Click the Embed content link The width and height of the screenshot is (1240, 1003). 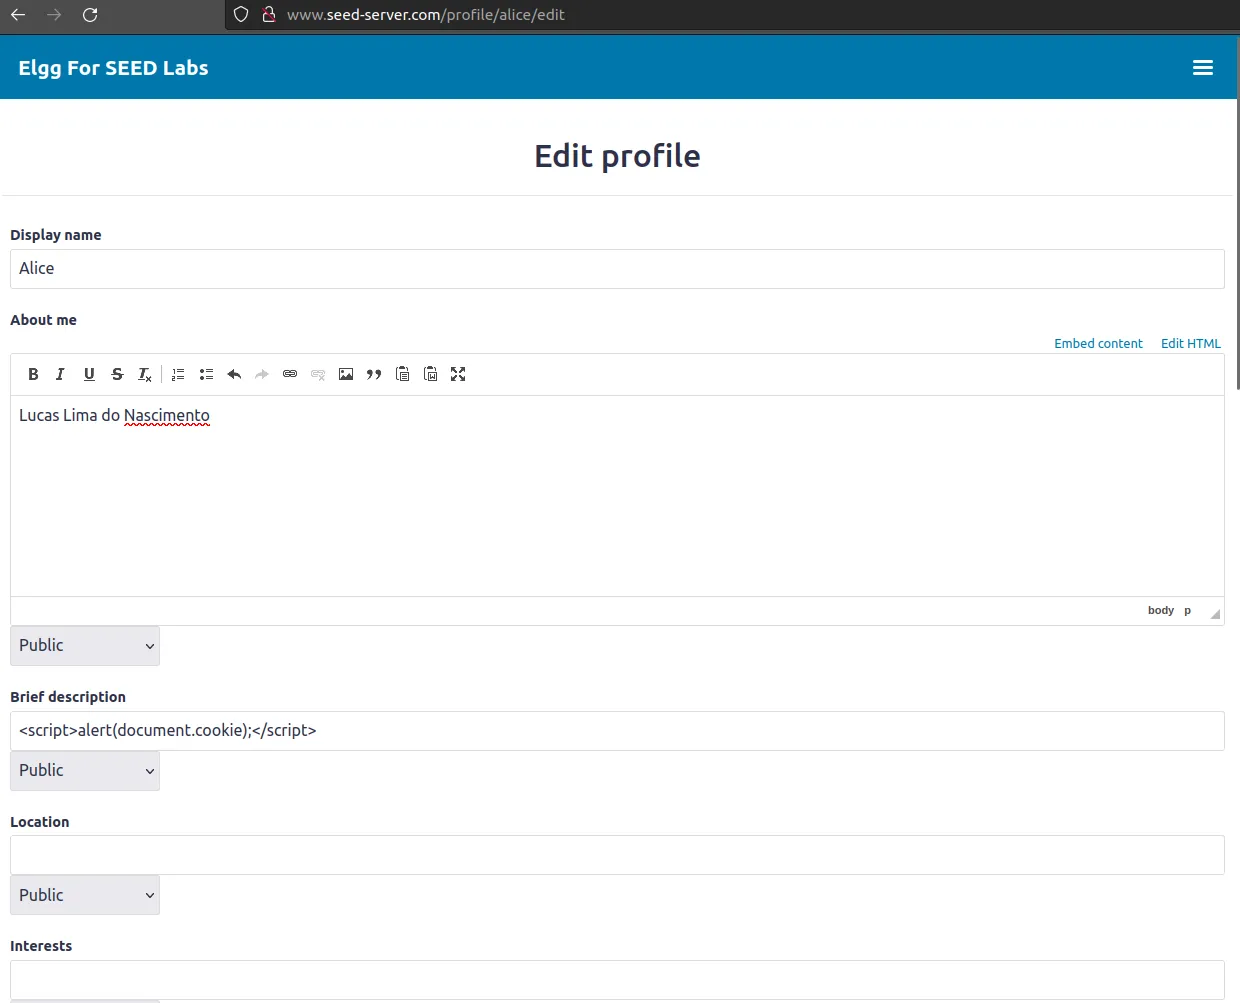[1098, 343]
